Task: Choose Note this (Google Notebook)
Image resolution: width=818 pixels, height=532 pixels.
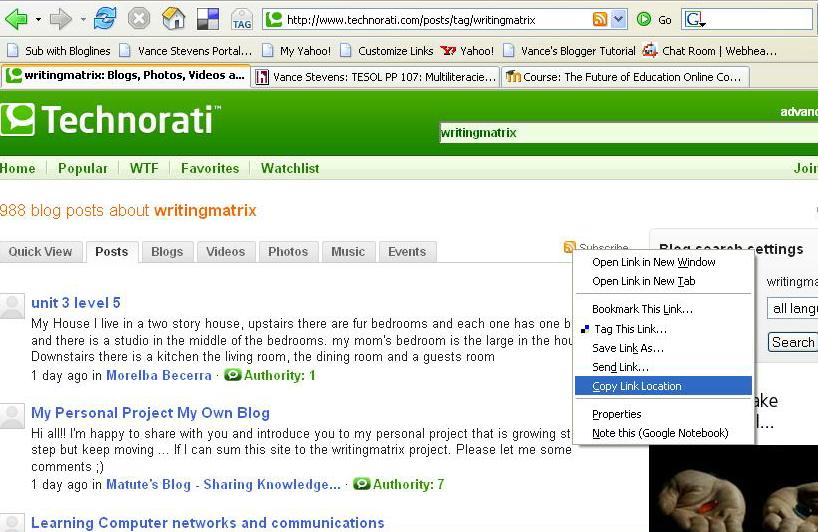Action: 663,433
